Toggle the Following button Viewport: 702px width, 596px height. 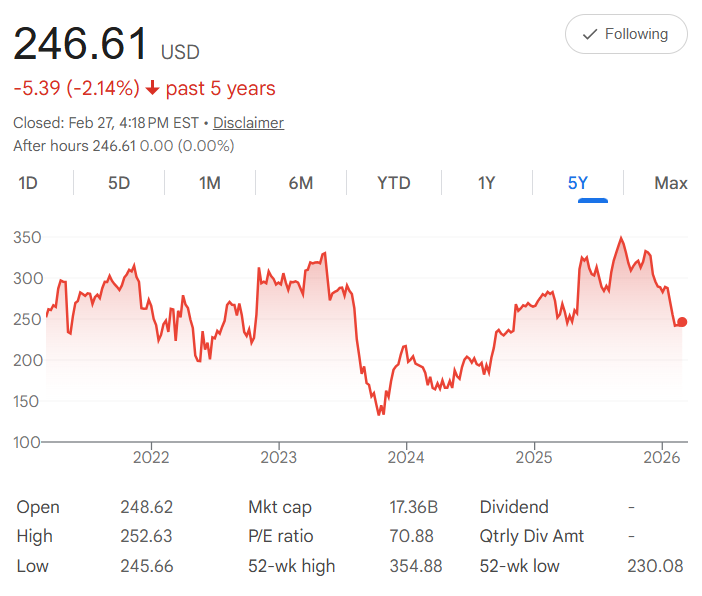(626, 34)
